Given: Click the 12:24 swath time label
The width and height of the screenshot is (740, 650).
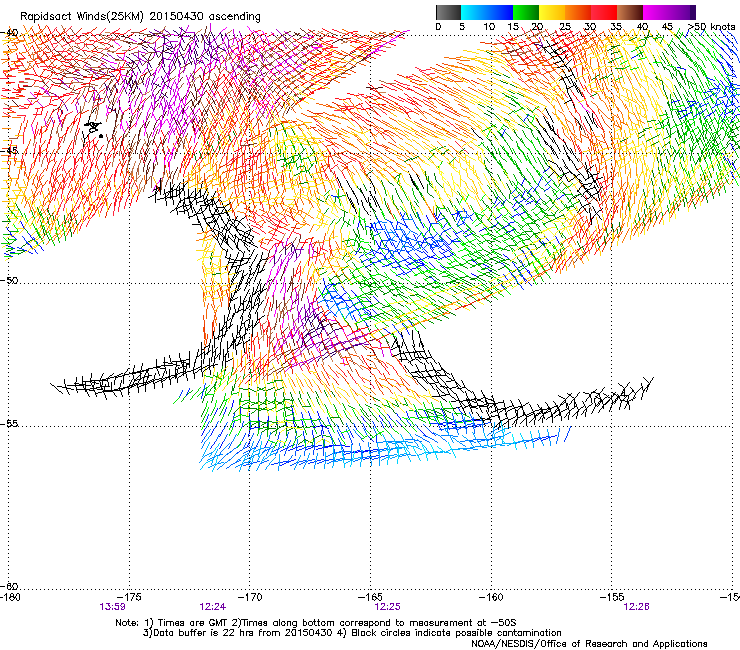Looking at the screenshot, I should coord(212,607).
